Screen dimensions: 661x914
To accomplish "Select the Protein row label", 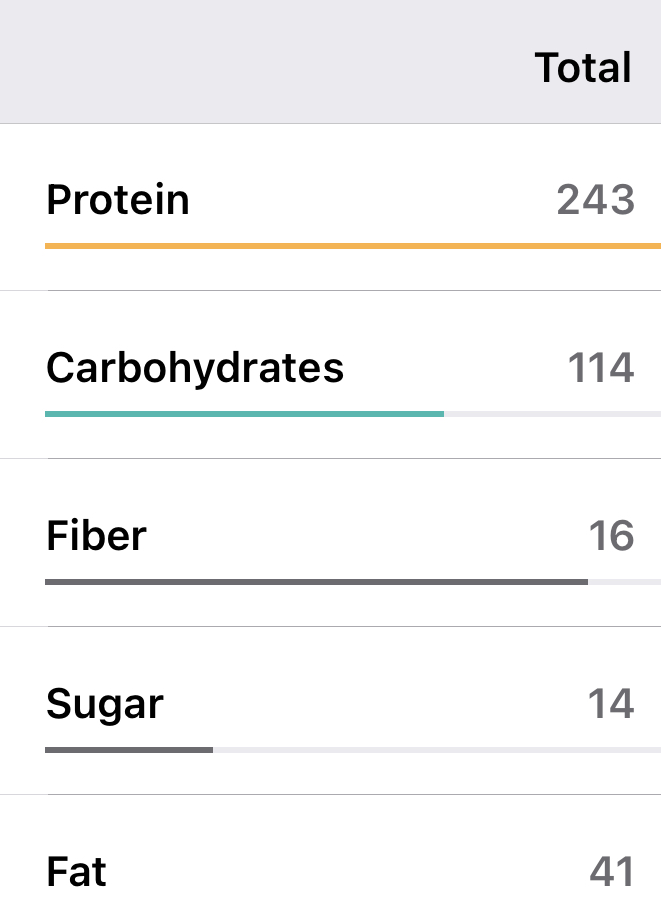I will [118, 200].
